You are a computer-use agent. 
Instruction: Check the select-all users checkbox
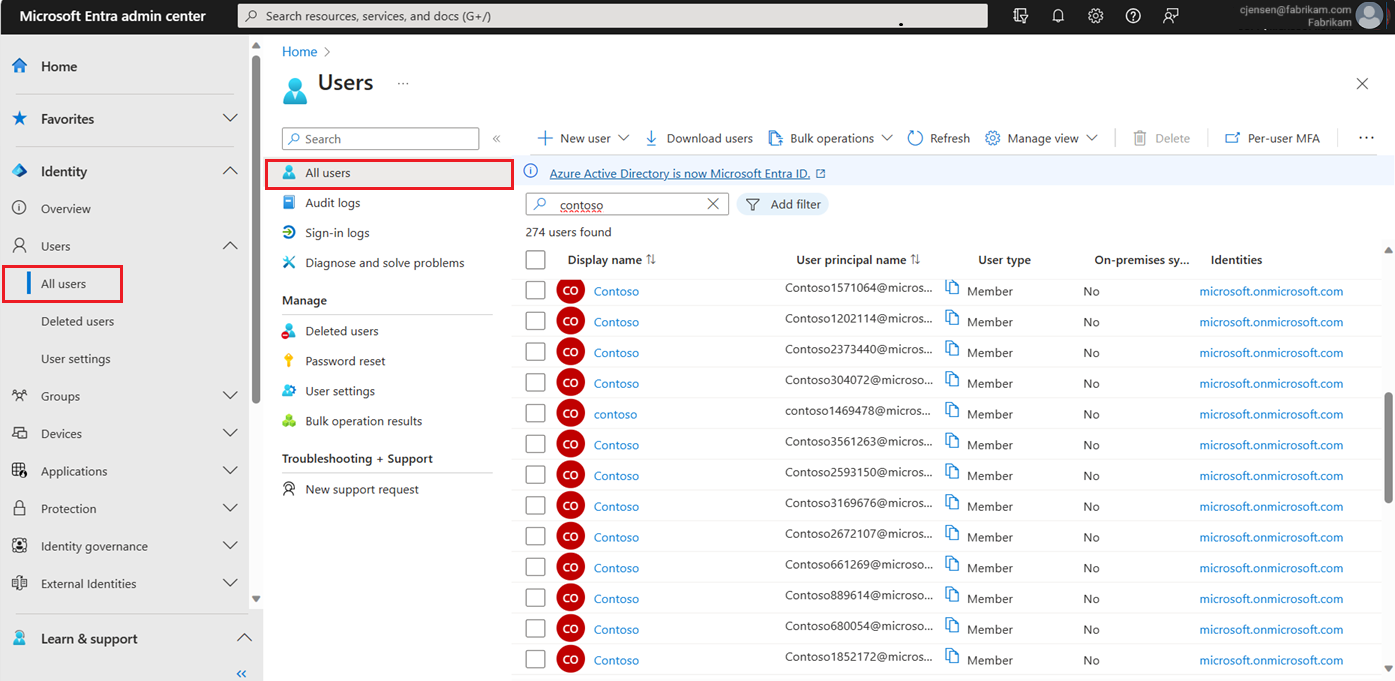(535, 259)
